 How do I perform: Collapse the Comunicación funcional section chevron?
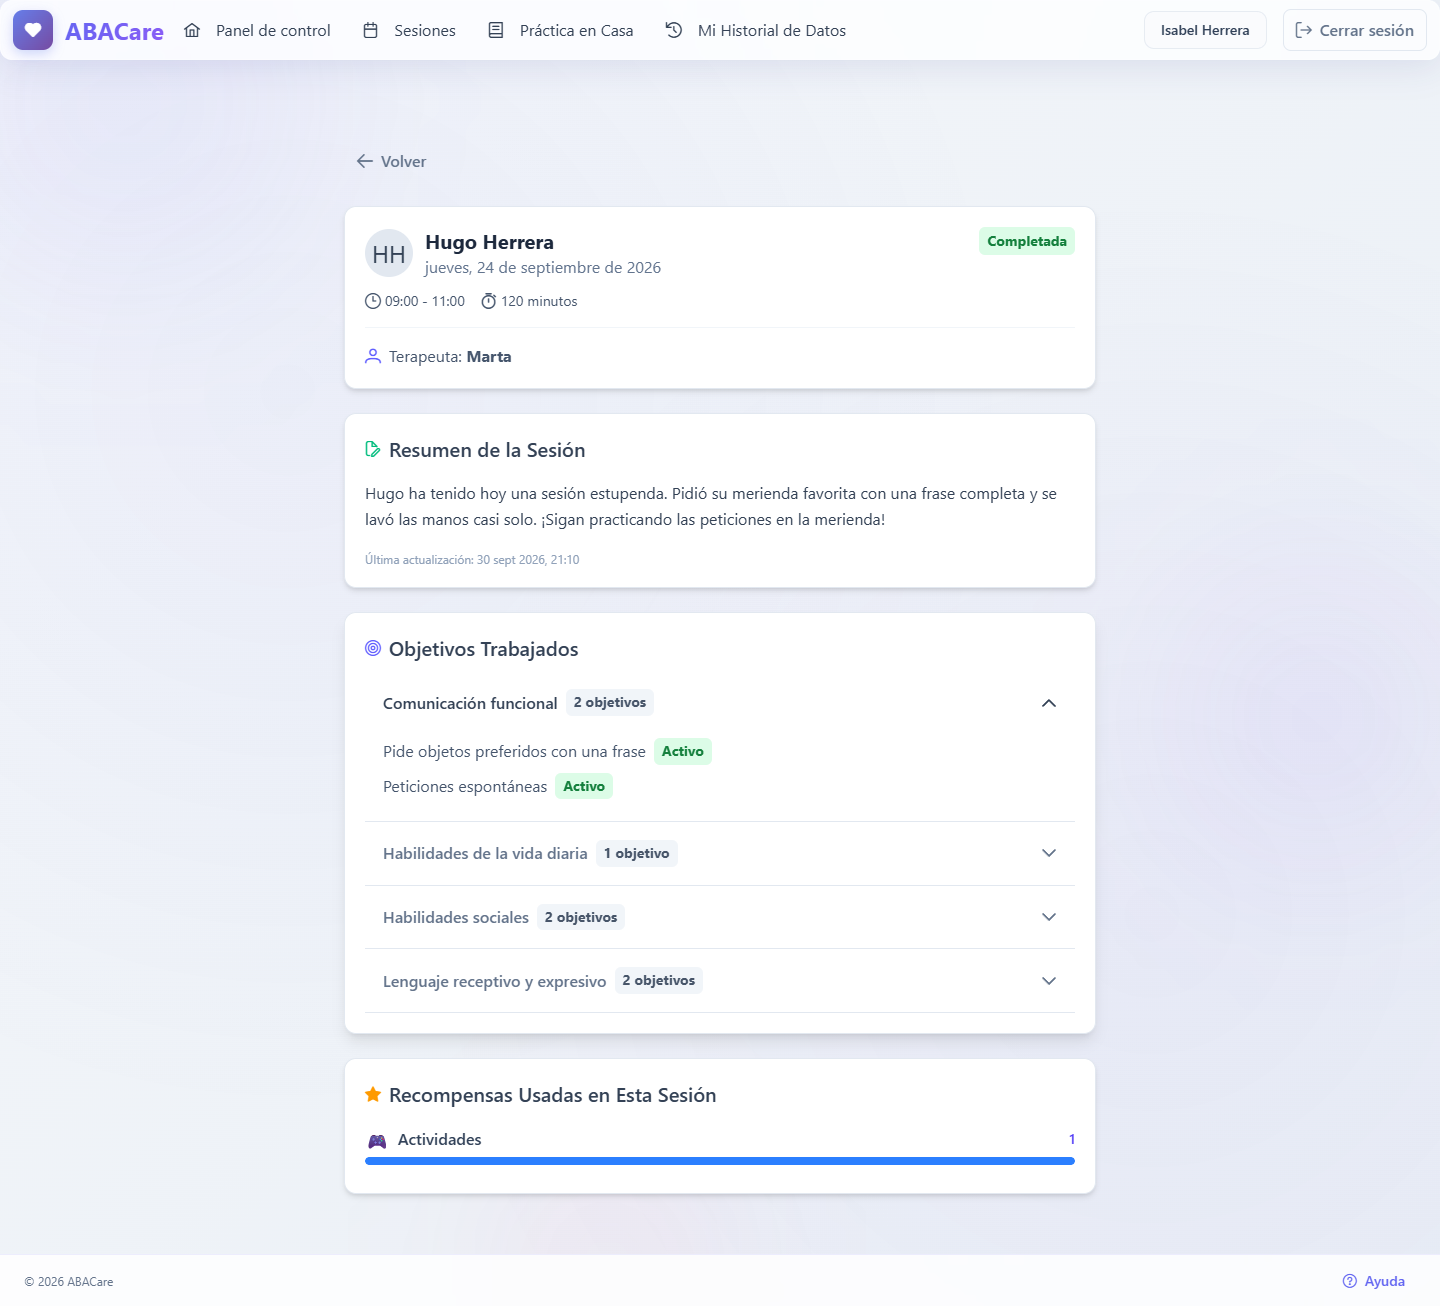click(1049, 703)
